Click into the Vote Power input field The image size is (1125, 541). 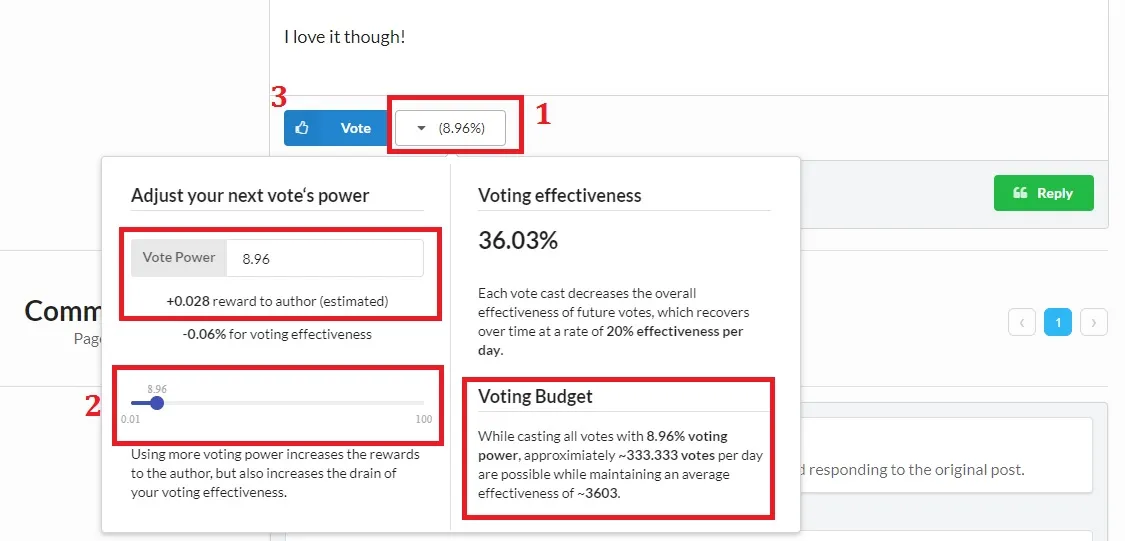coord(324,258)
